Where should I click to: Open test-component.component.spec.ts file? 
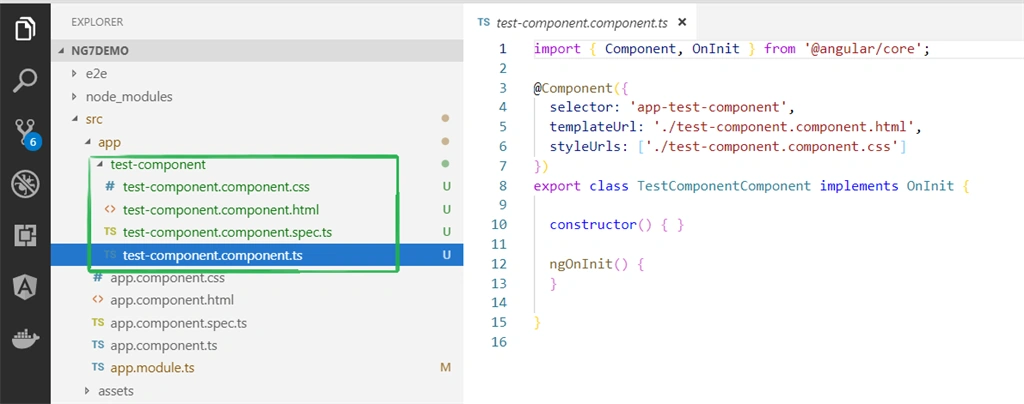[227, 232]
